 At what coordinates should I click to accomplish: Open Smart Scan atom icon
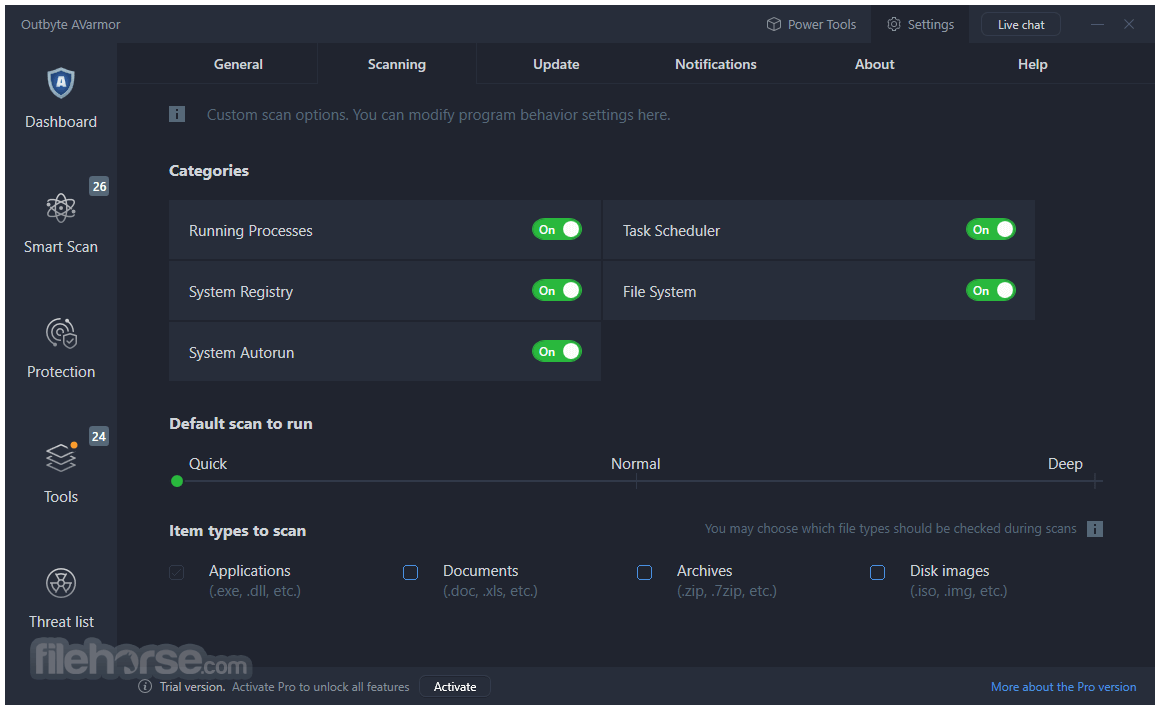[x=61, y=208]
